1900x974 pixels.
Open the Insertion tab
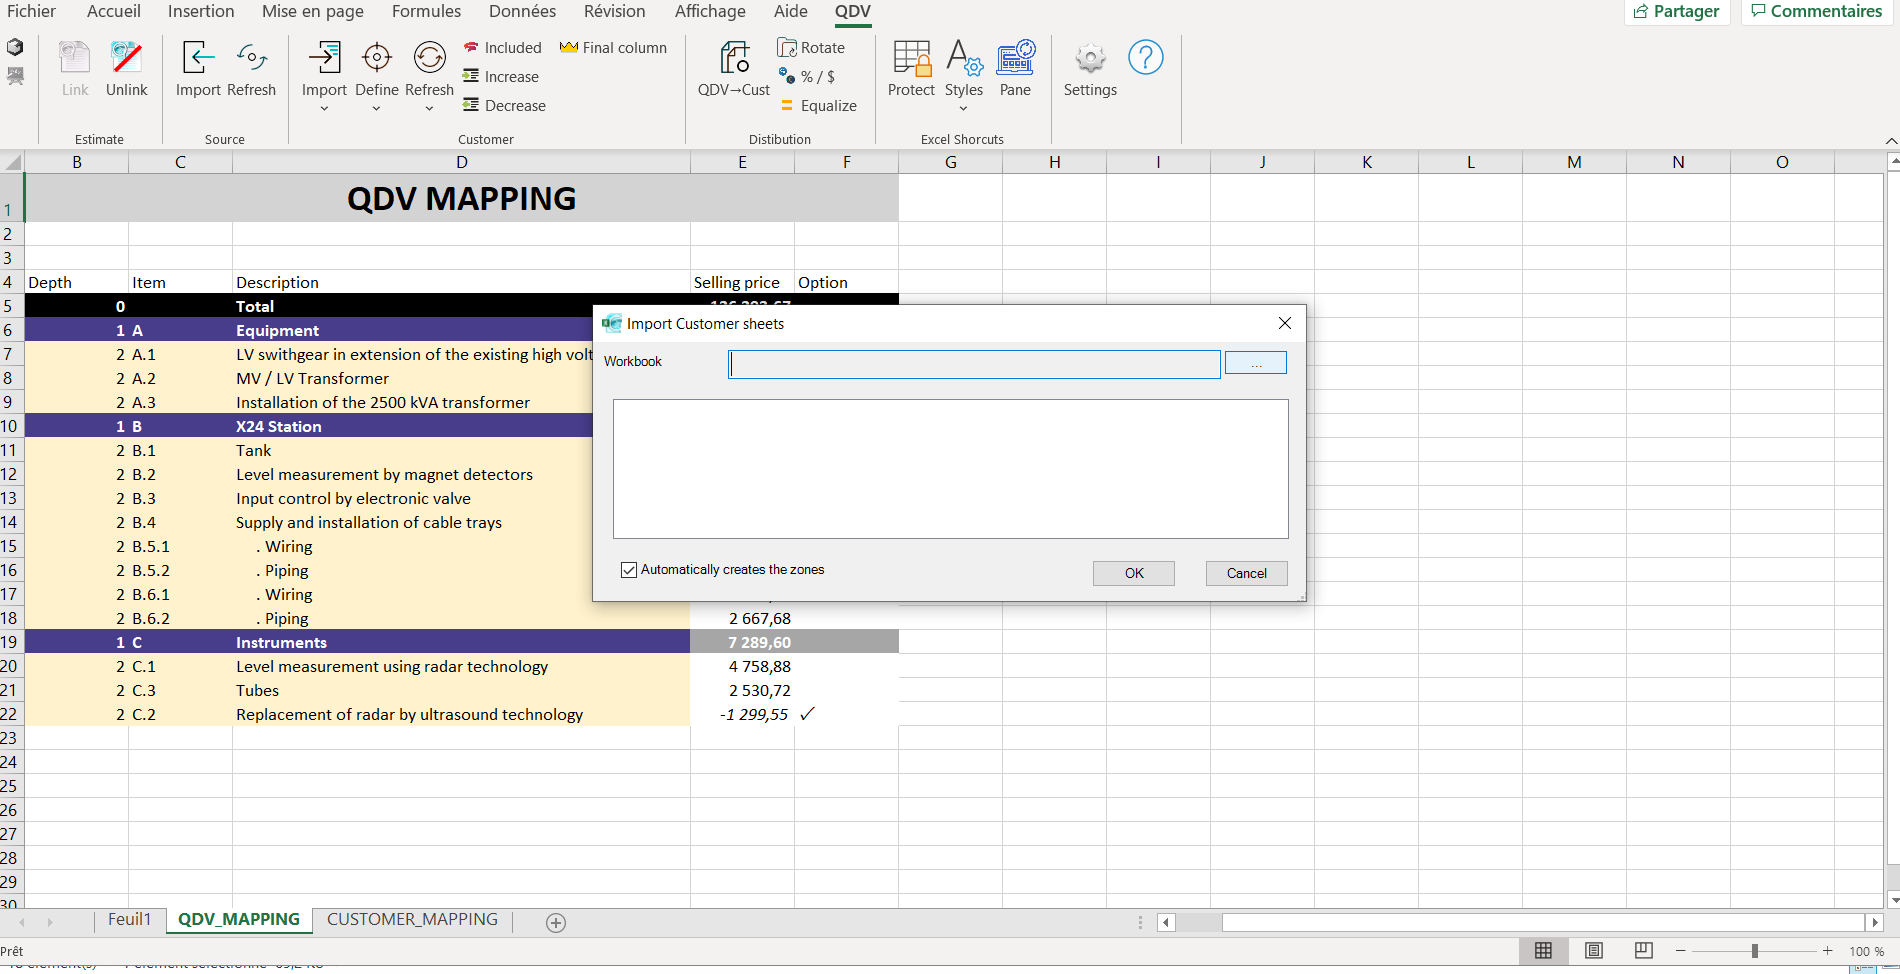coord(201,11)
